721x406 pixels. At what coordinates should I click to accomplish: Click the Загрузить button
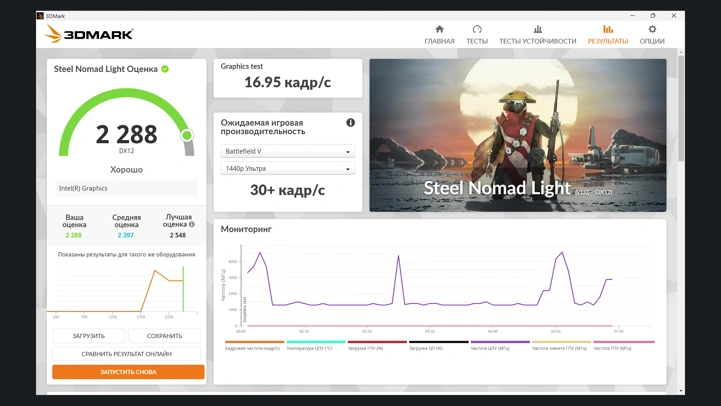88,336
